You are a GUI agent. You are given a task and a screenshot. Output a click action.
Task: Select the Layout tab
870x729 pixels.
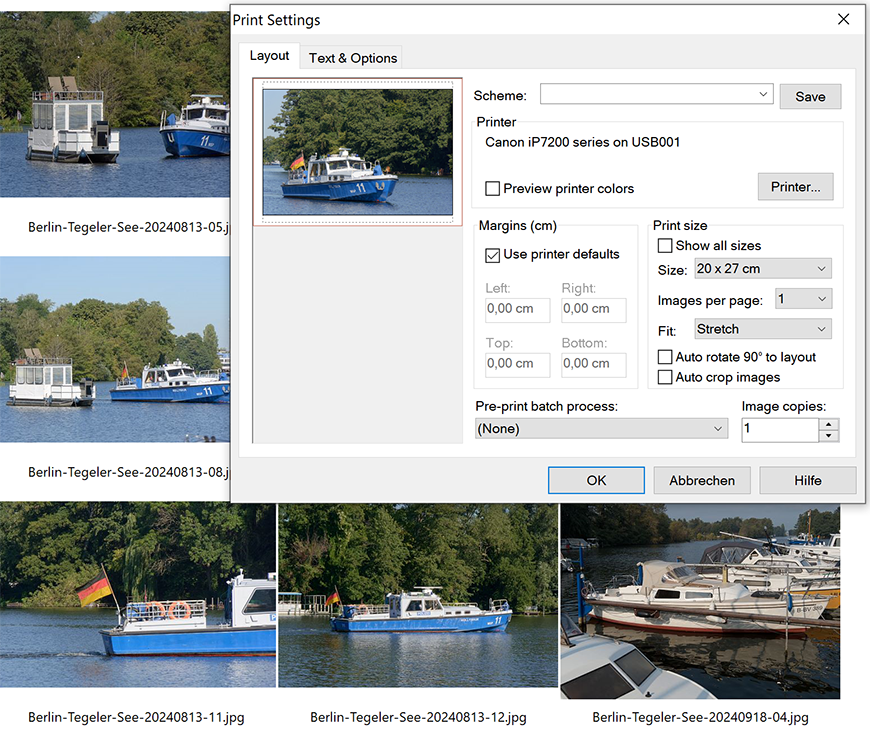(269, 56)
